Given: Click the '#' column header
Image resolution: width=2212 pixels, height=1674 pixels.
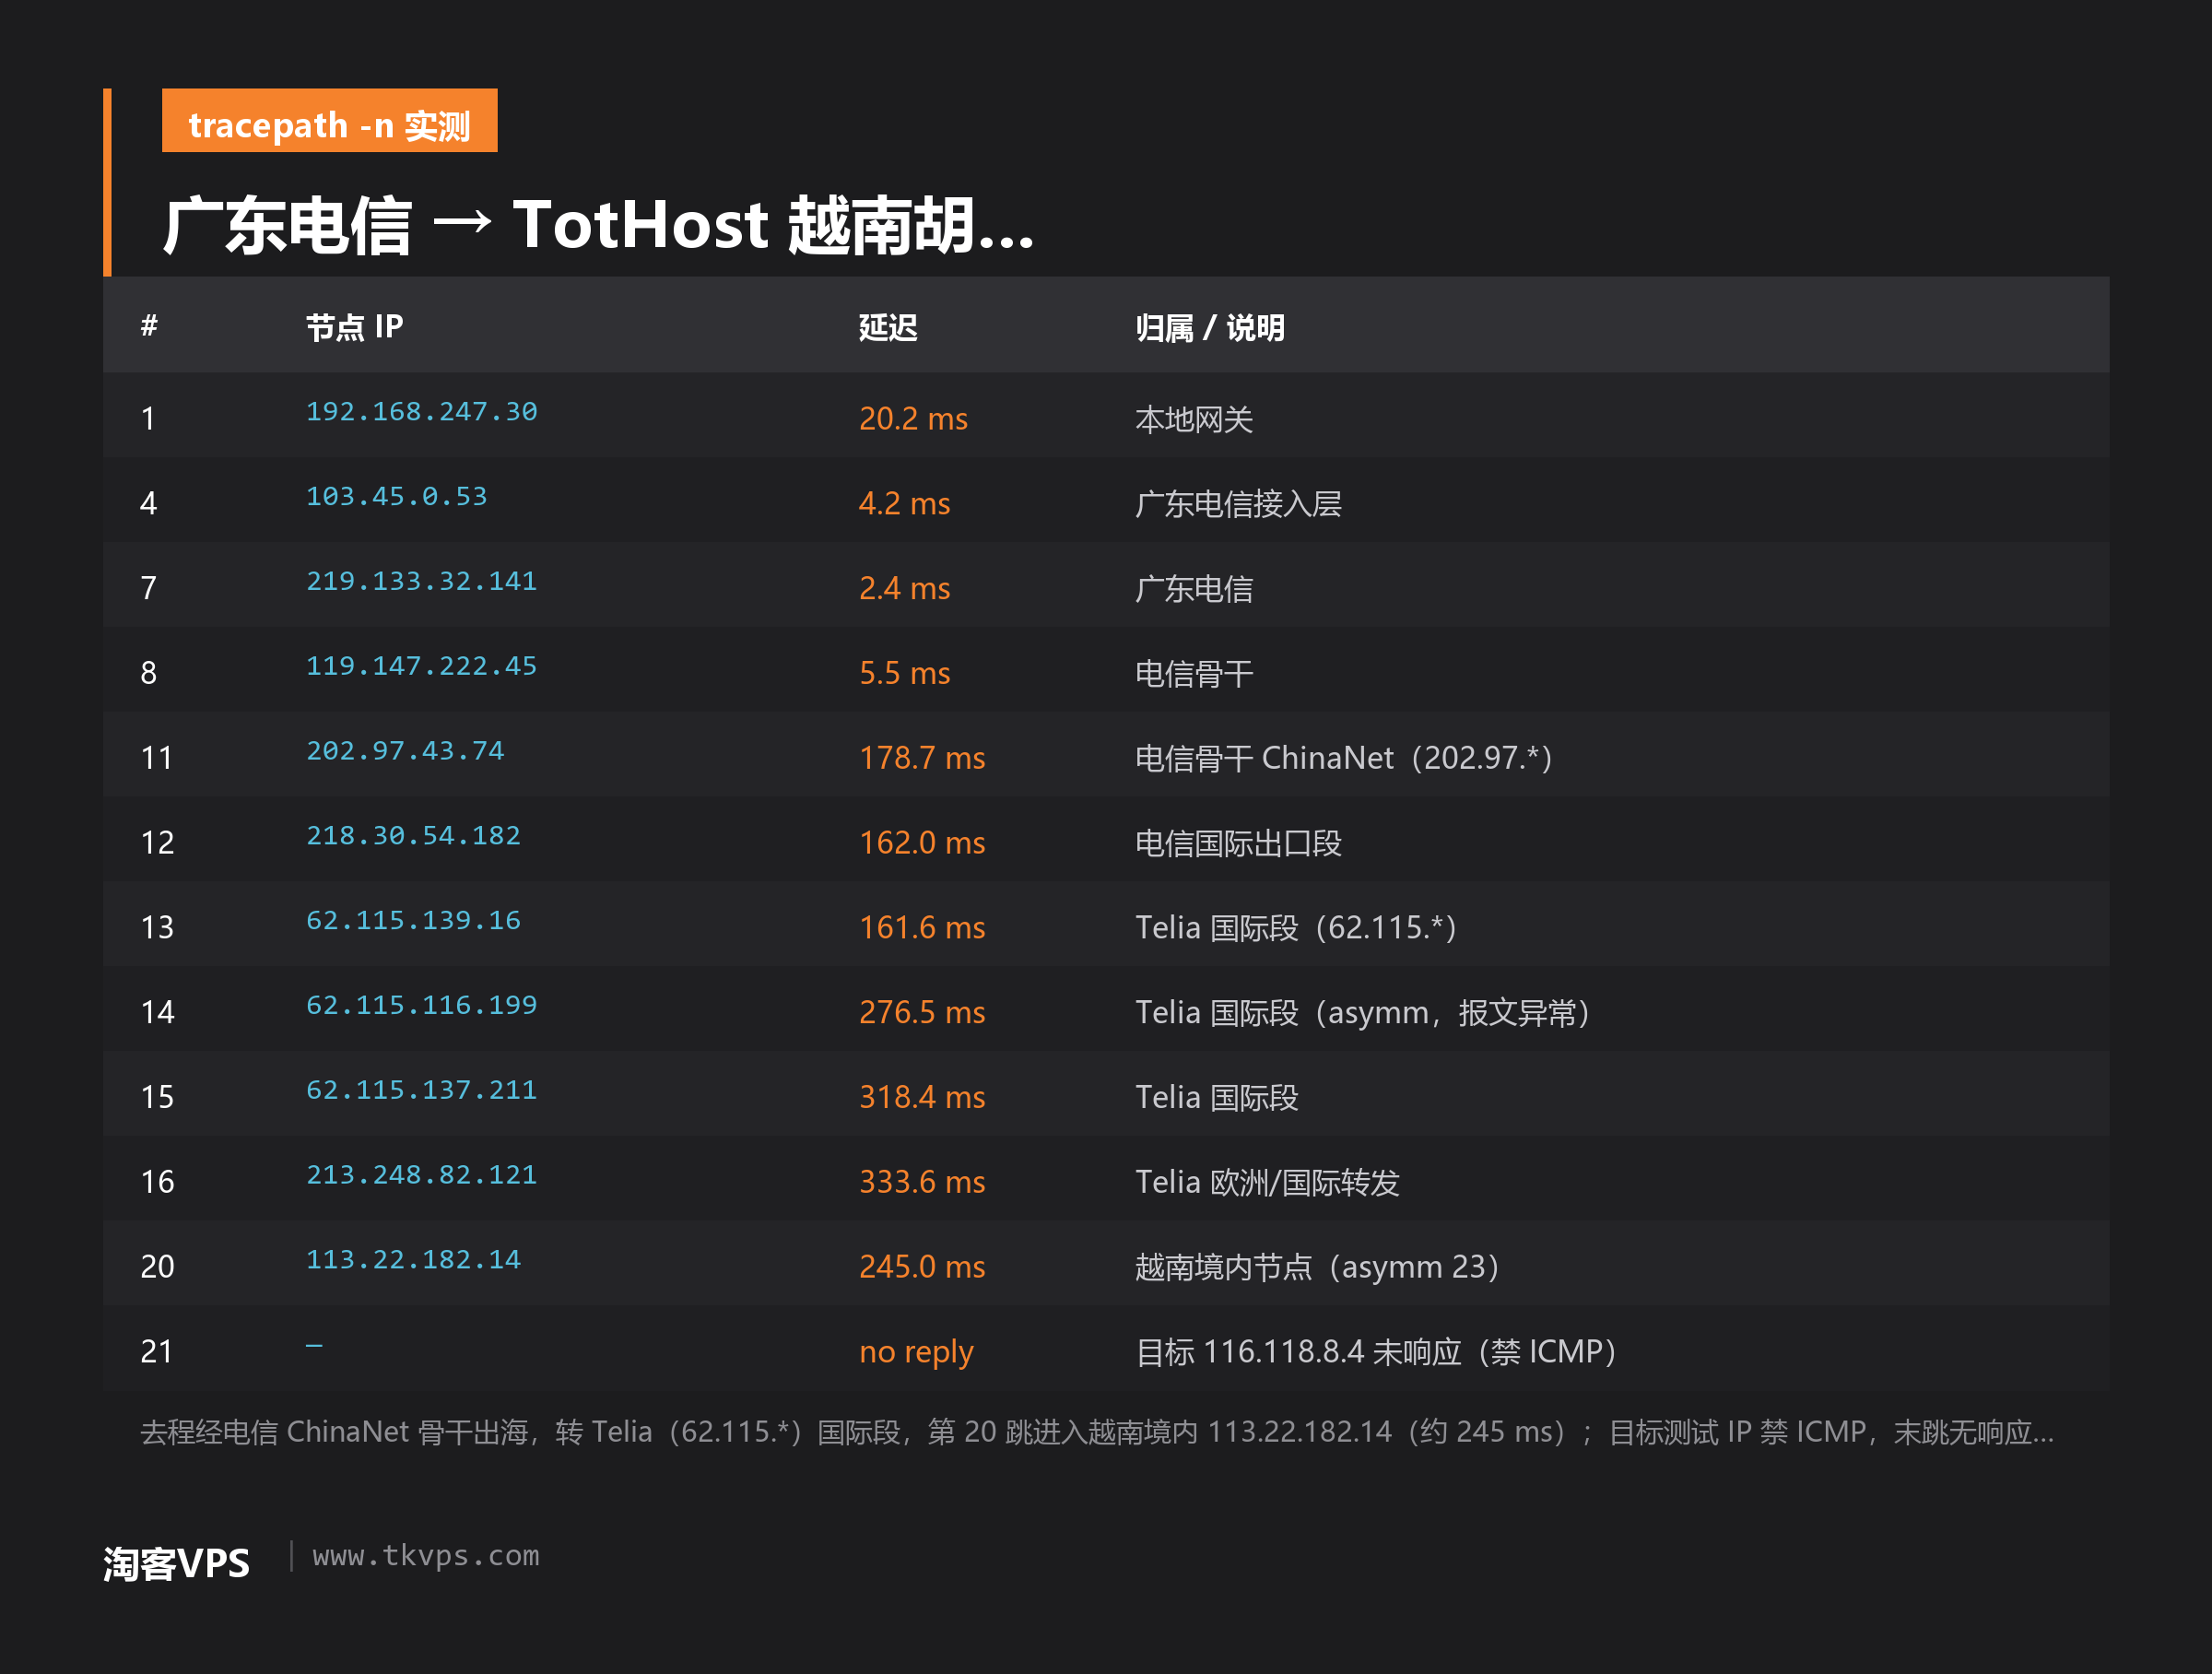Looking at the screenshot, I should (149, 325).
